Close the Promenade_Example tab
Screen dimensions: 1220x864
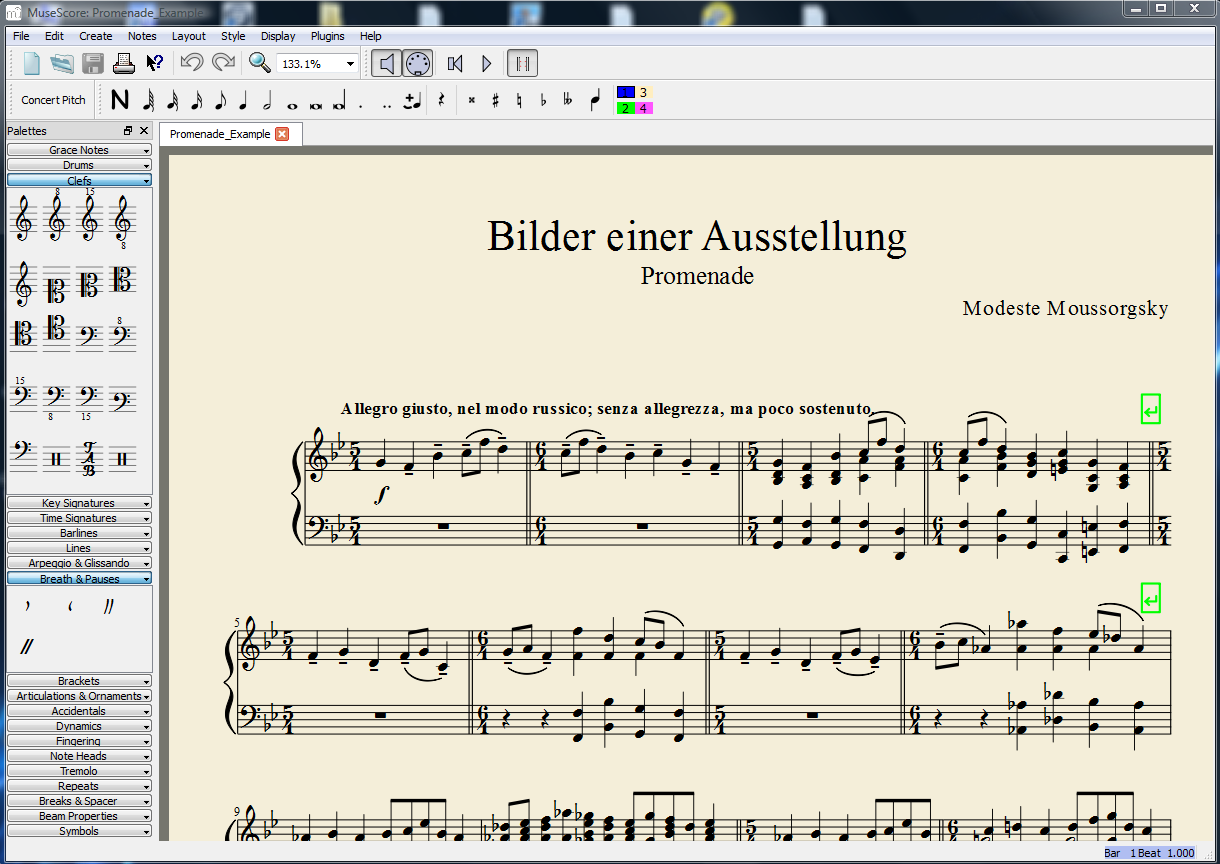coord(282,134)
